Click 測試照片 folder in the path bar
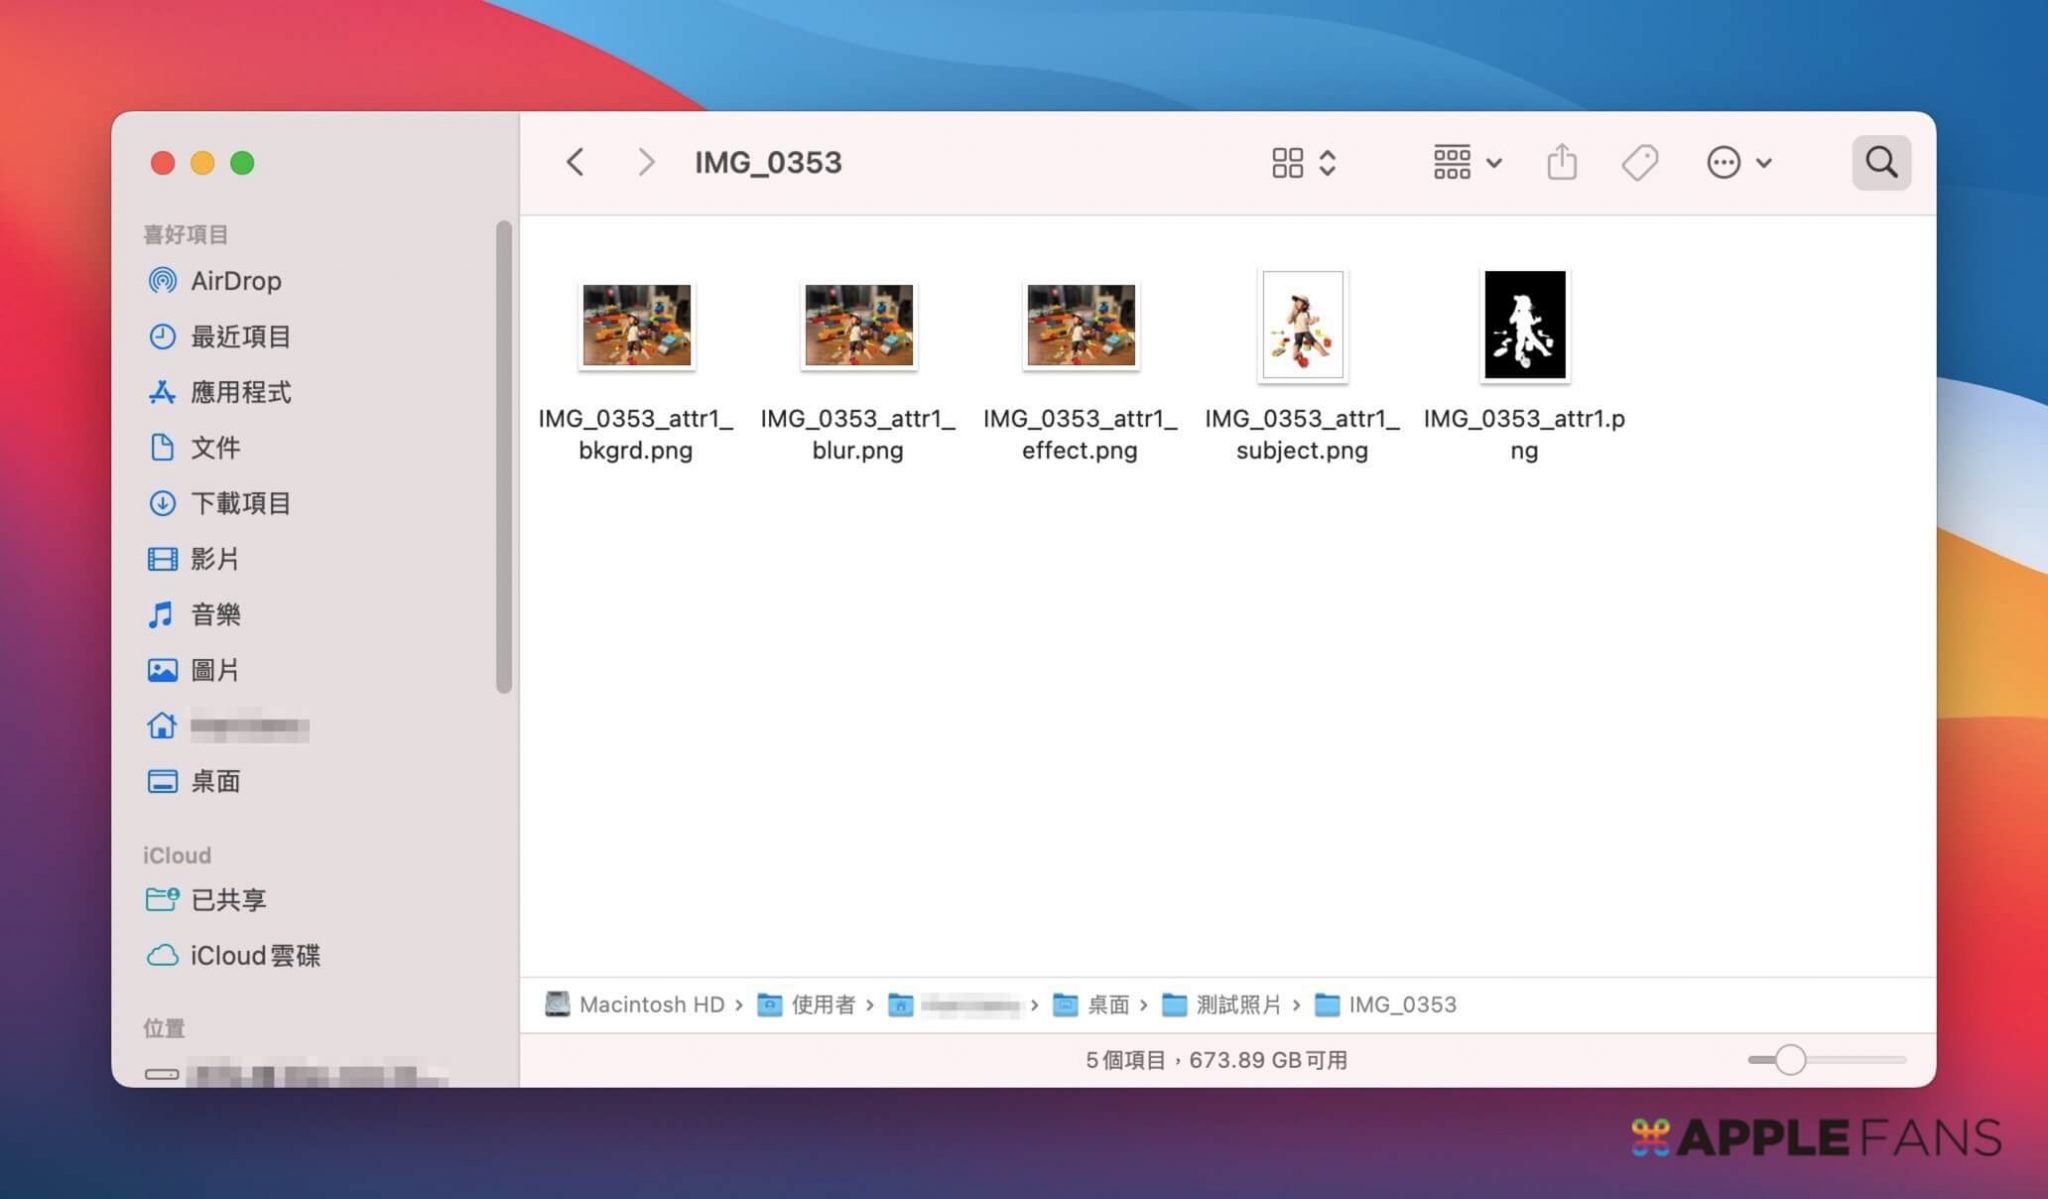This screenshot has width=2048, height=1199. 1237,1005
